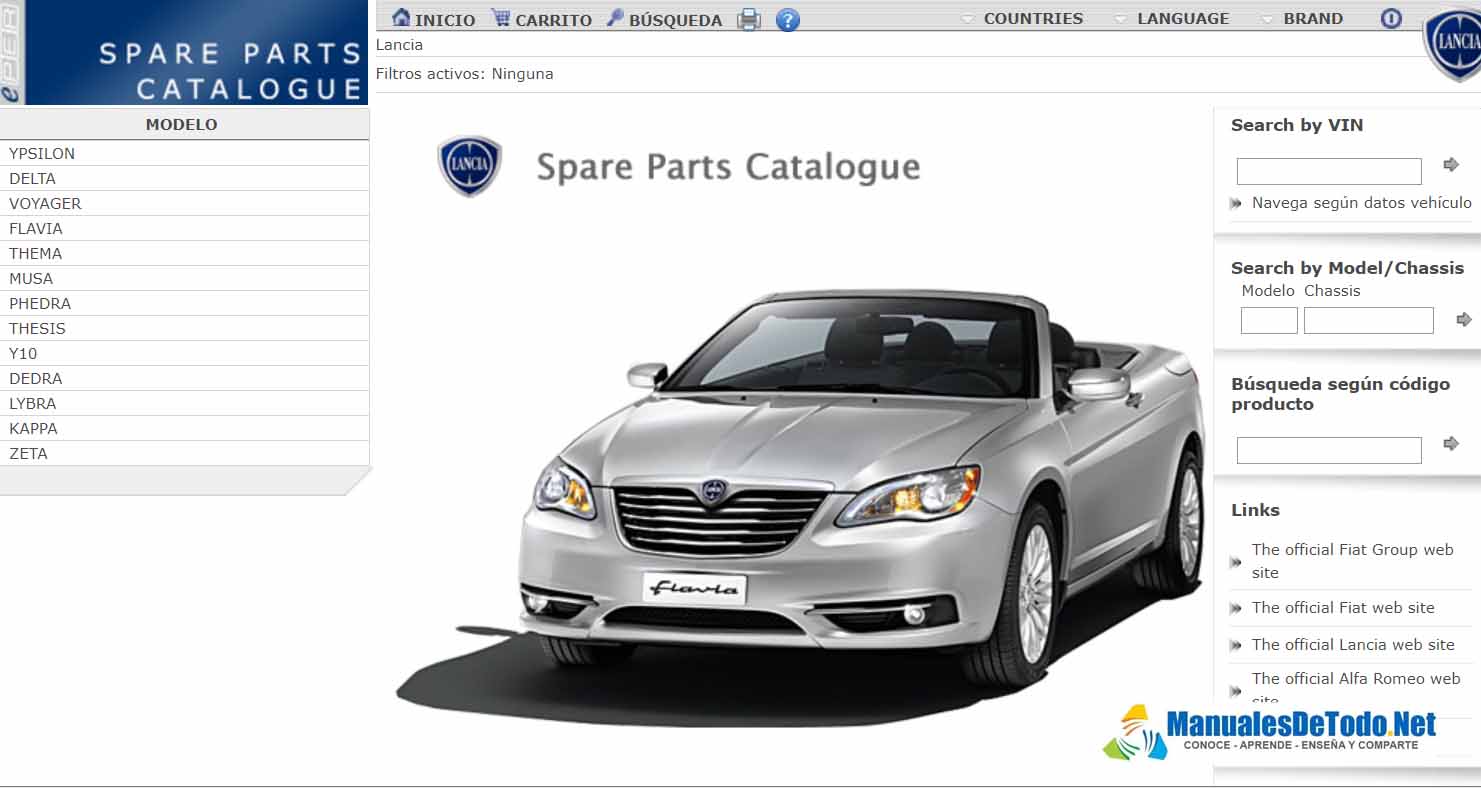Viewport: 1481px width, 788px height.
Task: Select VOYAGER model
Action: pyautogui.click(x=184, y=203)
